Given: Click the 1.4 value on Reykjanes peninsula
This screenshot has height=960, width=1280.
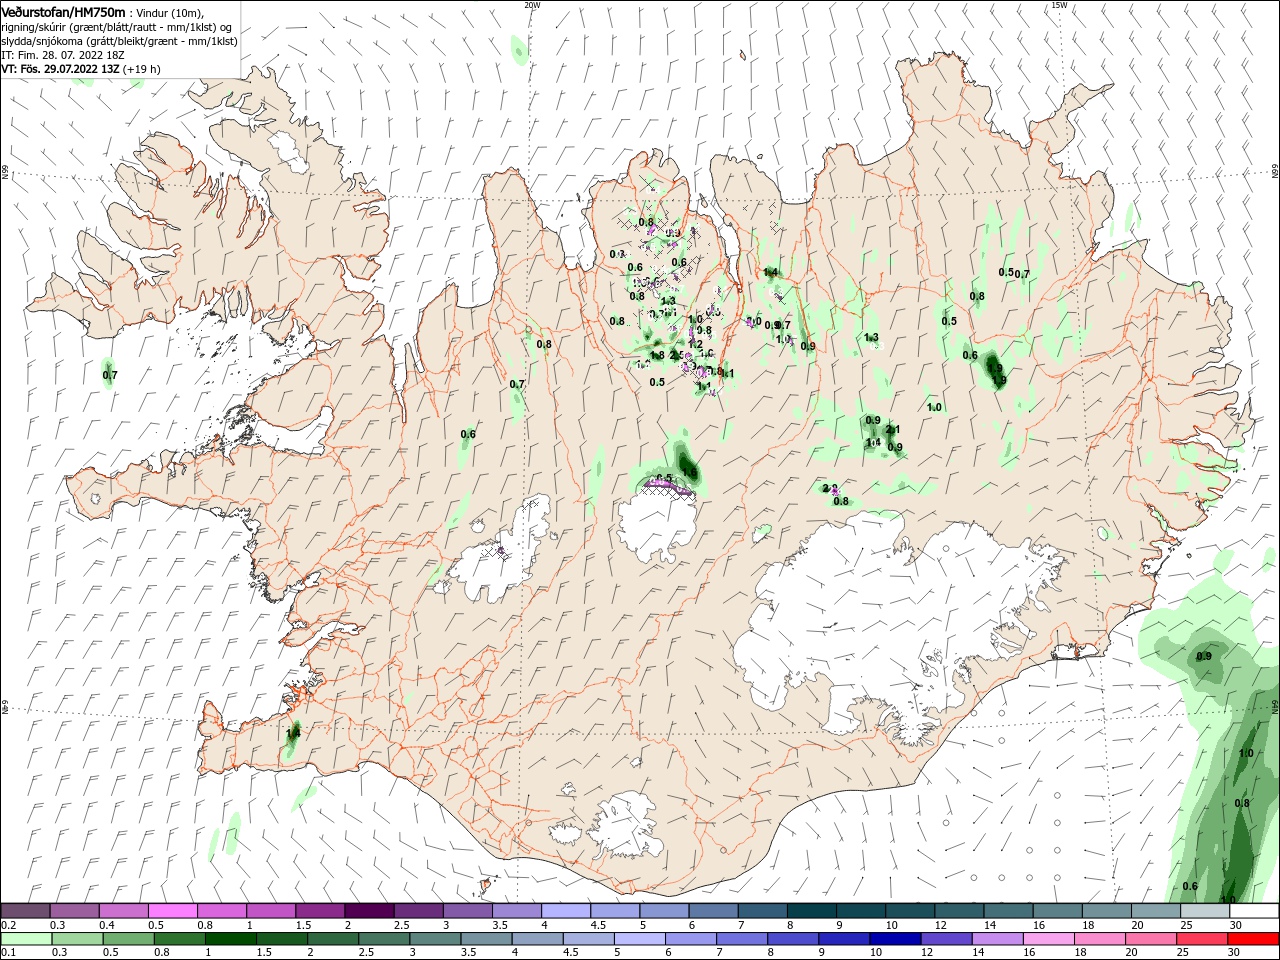Looking at the screenshot, I should click(x=293, y=733).
